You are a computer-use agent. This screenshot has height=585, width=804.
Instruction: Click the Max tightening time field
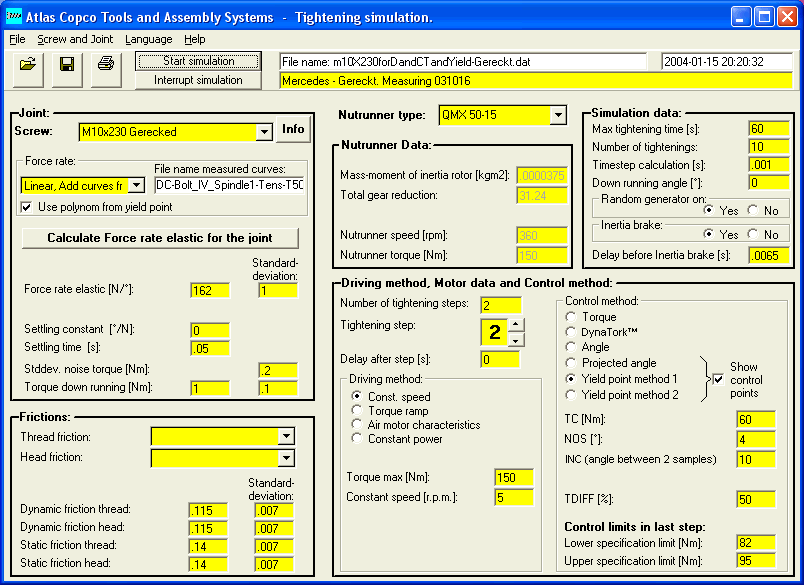coord(769,129)
